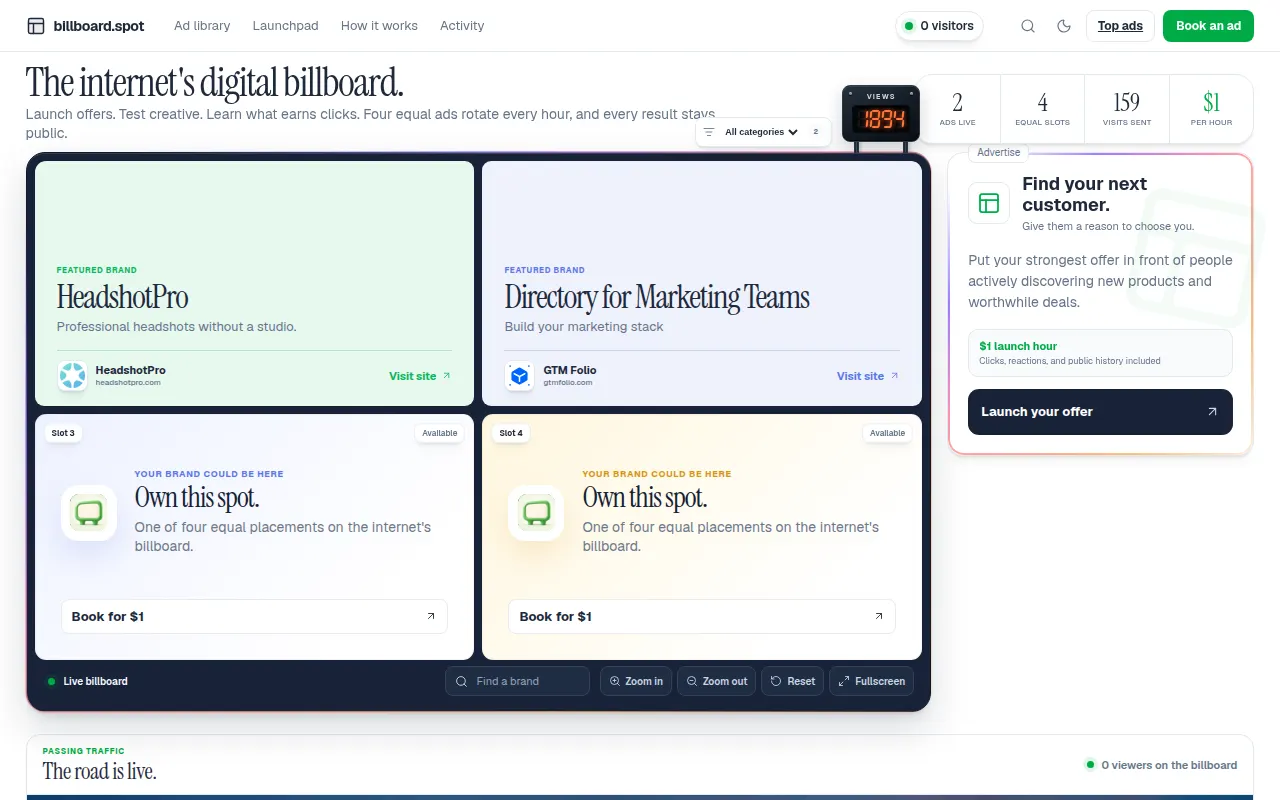
Task: Toggle dark mode moon icon
Action: pos(1064,26)
